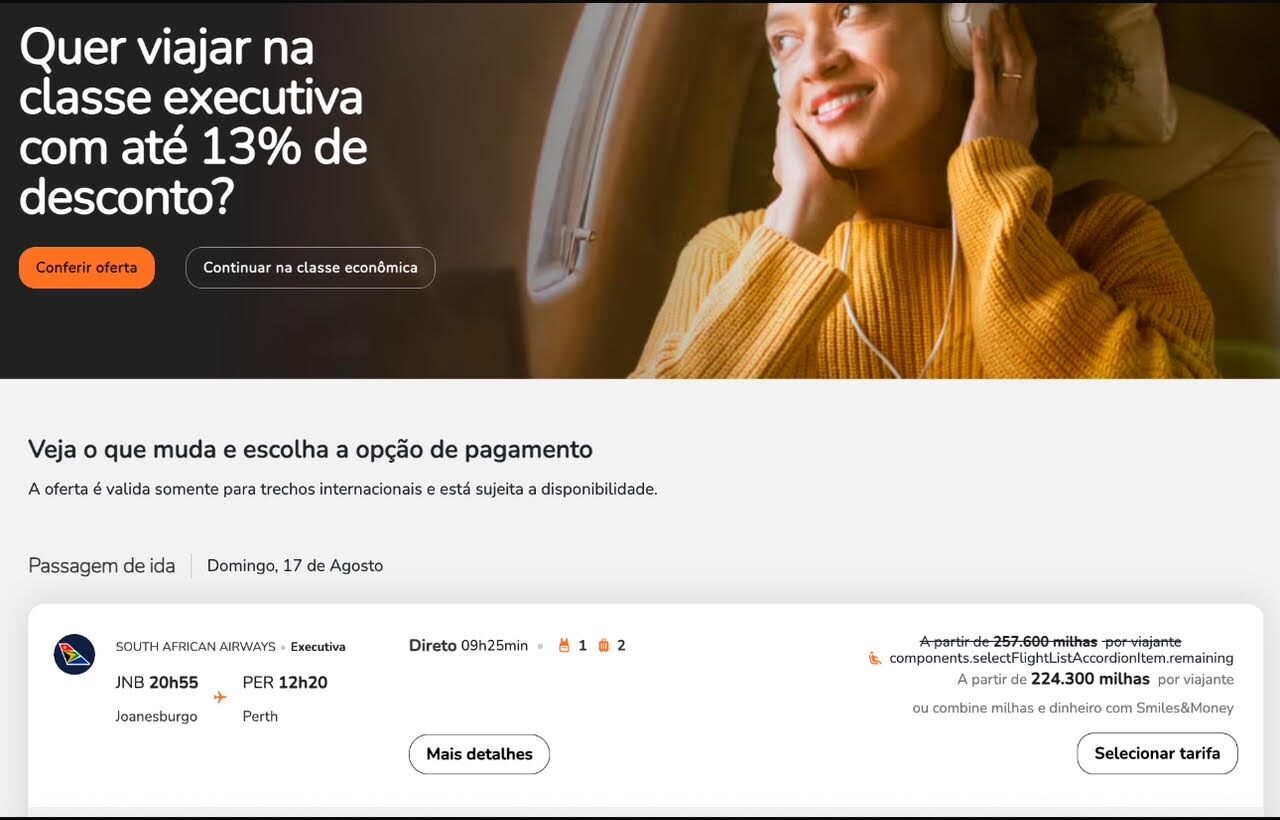
Task: Click the Conferir oferta button
Action: (87, 268)
